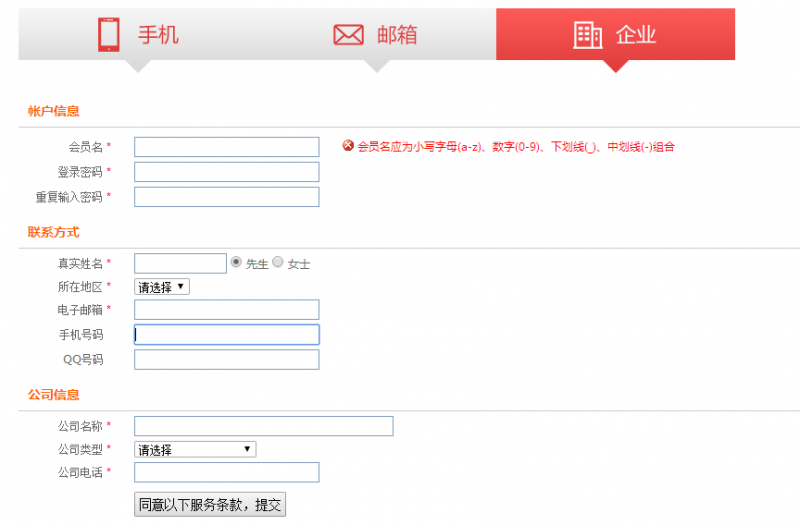Click the 所在地区 field label

pos(80,287)
